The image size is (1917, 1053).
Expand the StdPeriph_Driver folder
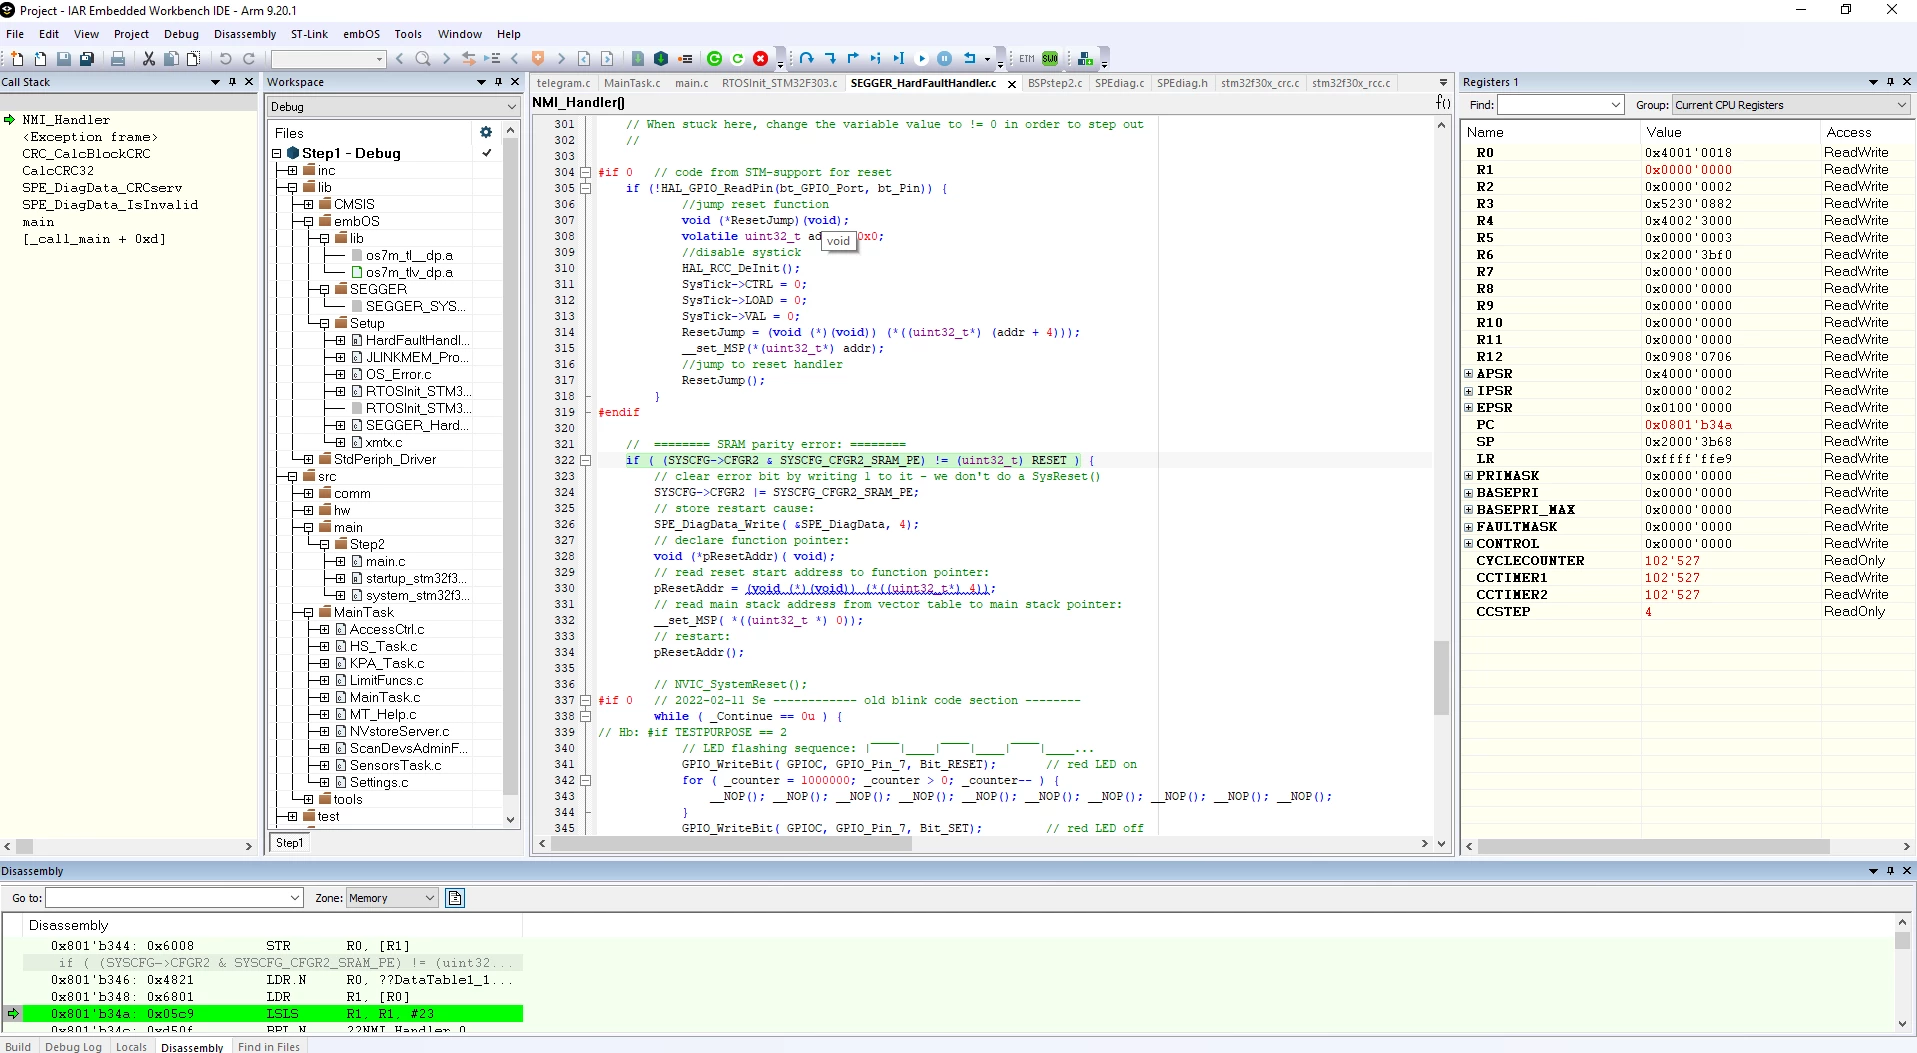(309, 460)
